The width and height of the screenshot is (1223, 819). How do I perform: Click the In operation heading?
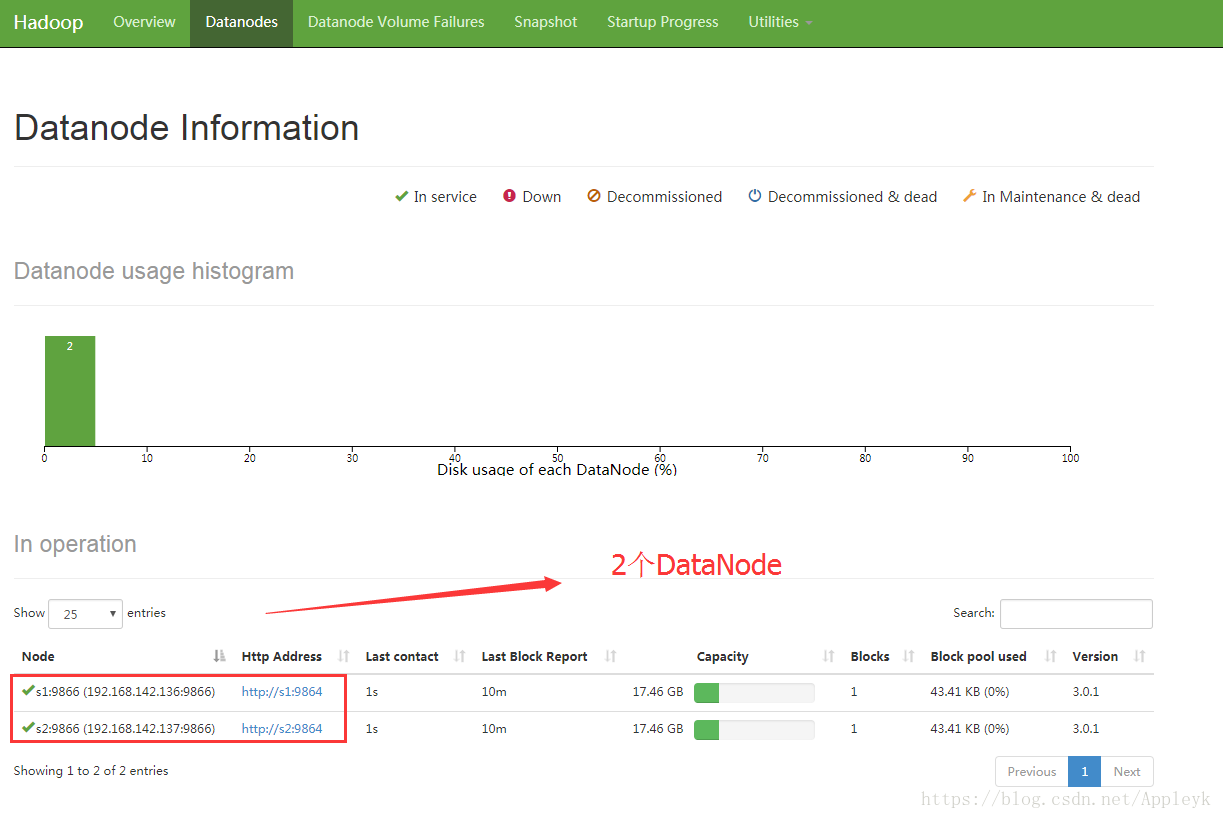(75, 544)
